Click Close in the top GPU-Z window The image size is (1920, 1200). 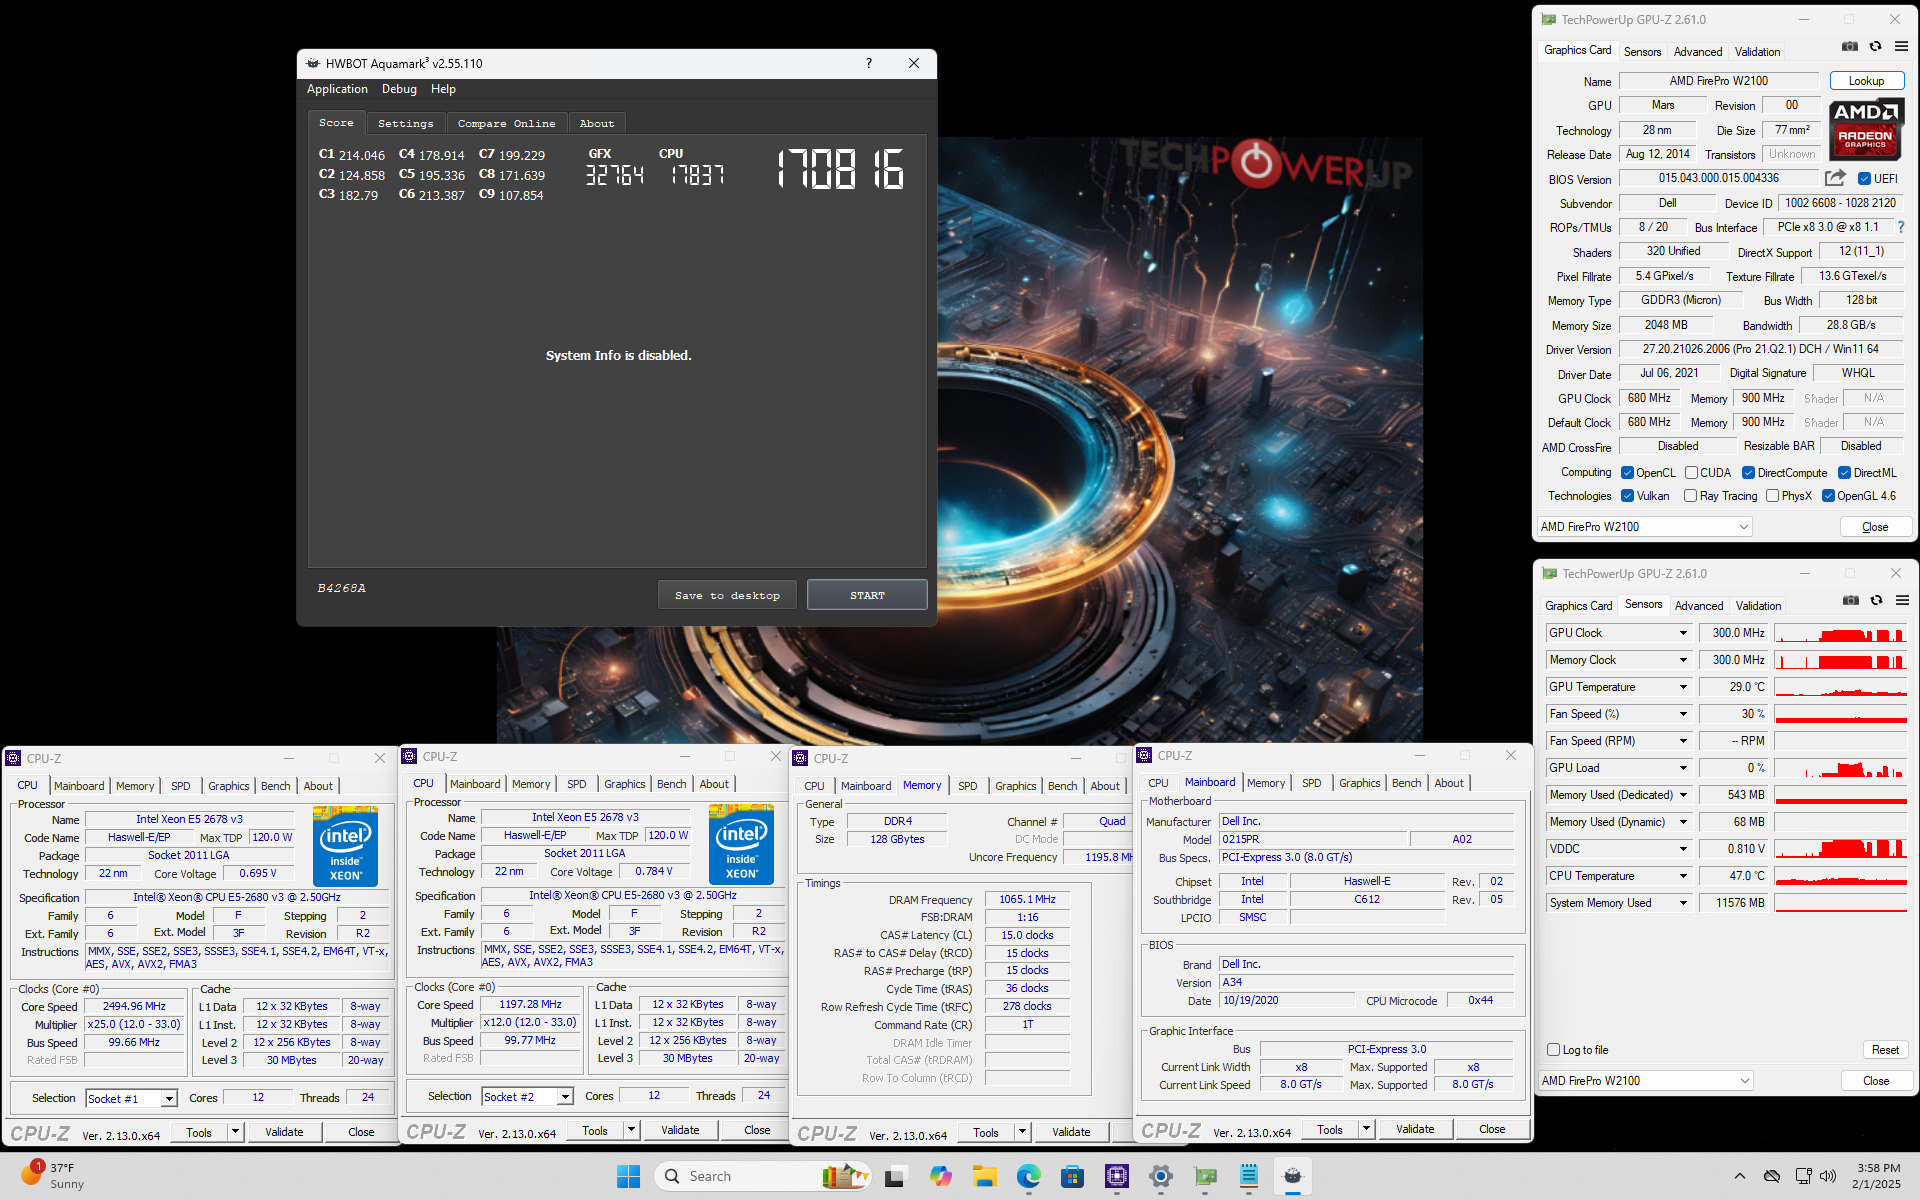click(x=1875, y=527)
